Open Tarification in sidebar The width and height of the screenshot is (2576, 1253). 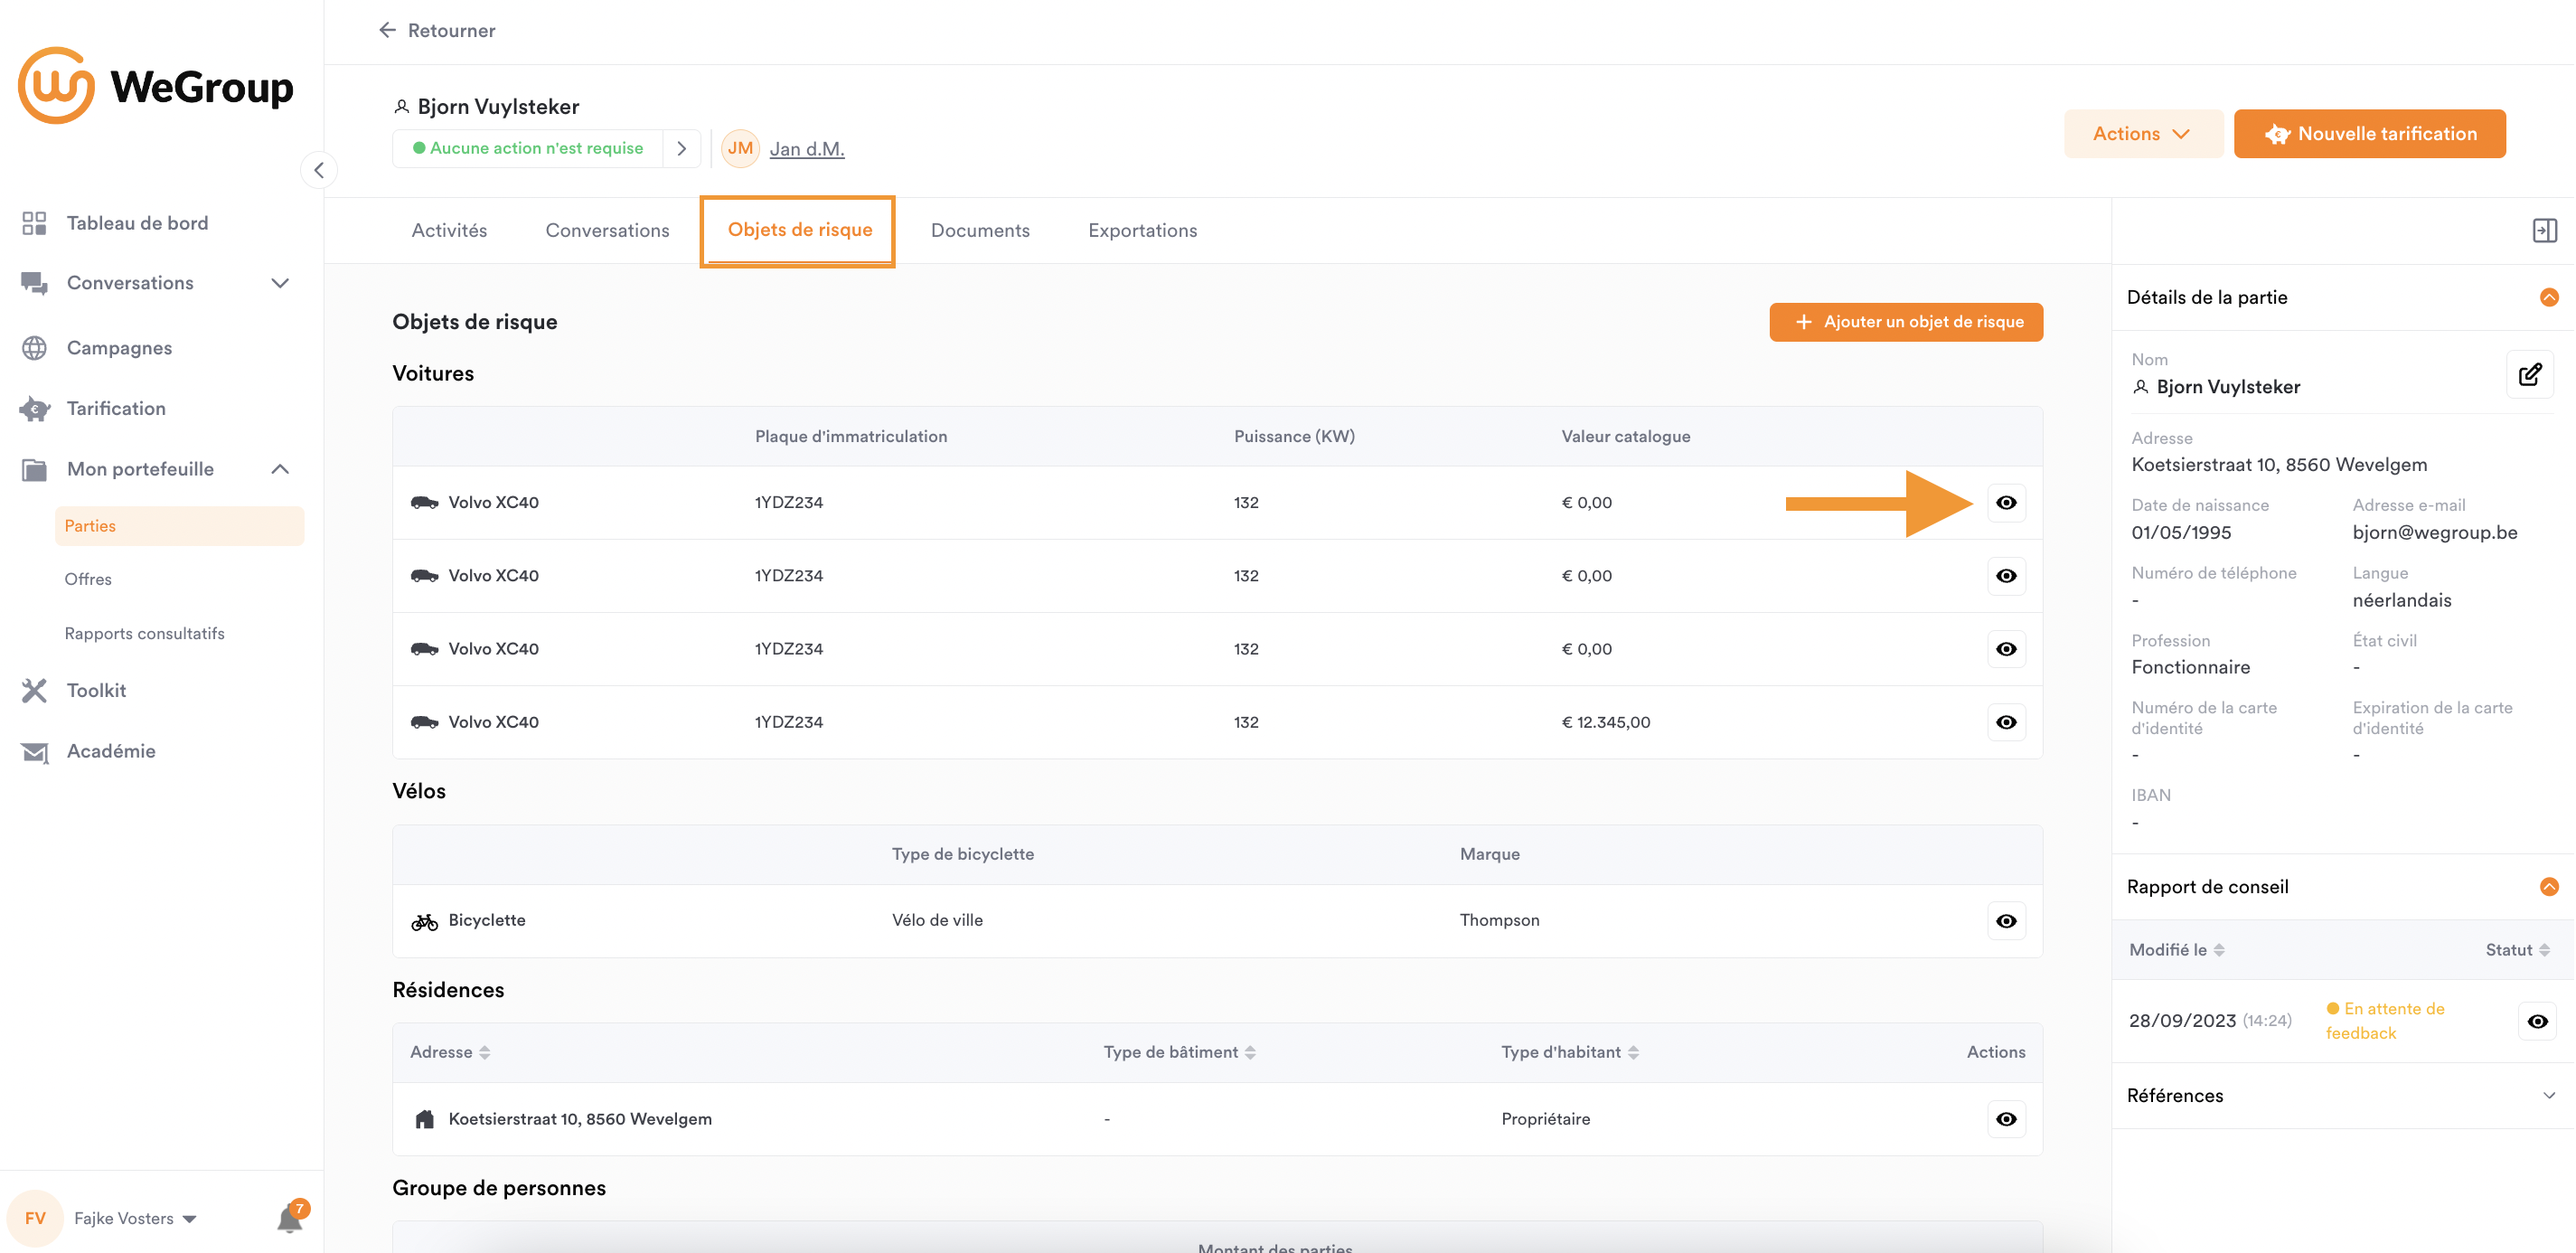(116, 409)
